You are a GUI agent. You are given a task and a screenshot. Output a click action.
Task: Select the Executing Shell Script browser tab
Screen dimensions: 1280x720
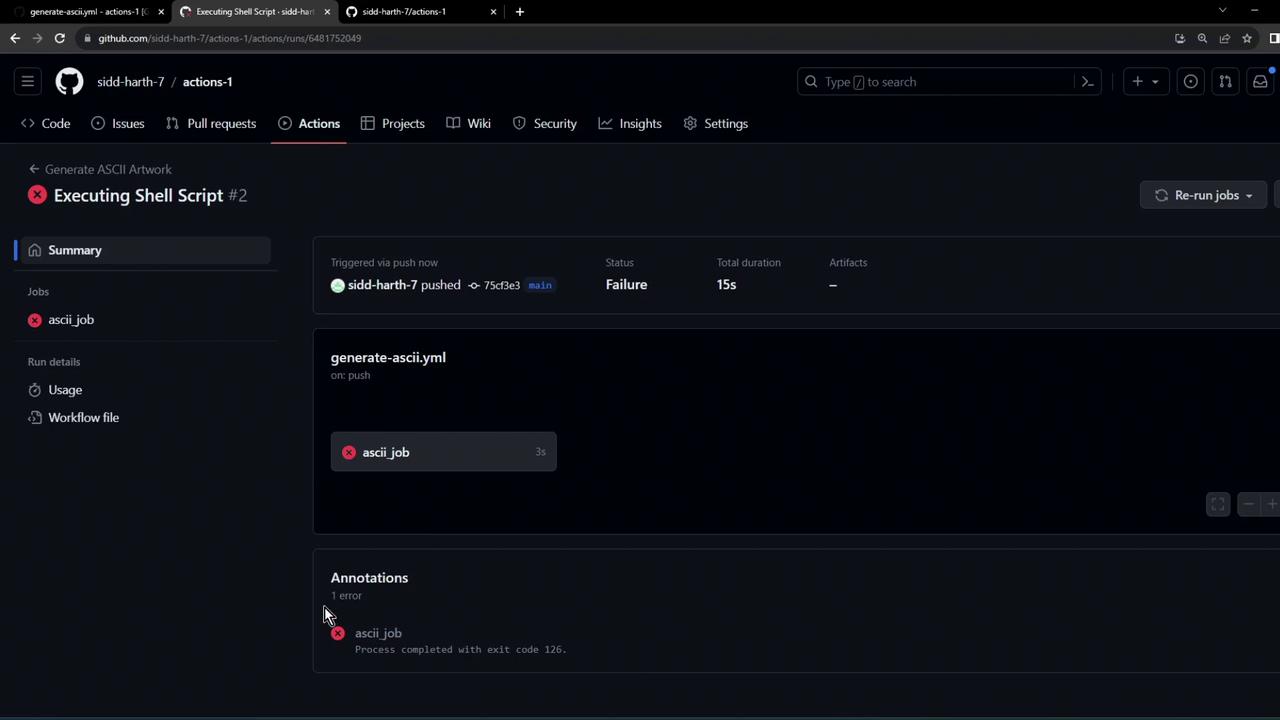254,12
